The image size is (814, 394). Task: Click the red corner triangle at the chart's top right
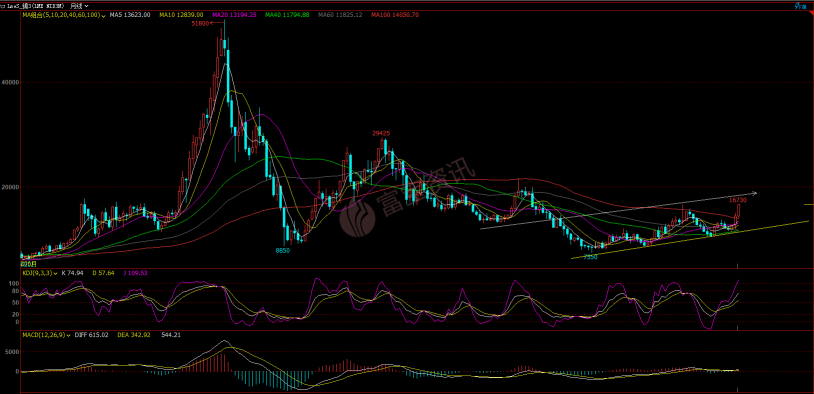click(x=811, y=13)
